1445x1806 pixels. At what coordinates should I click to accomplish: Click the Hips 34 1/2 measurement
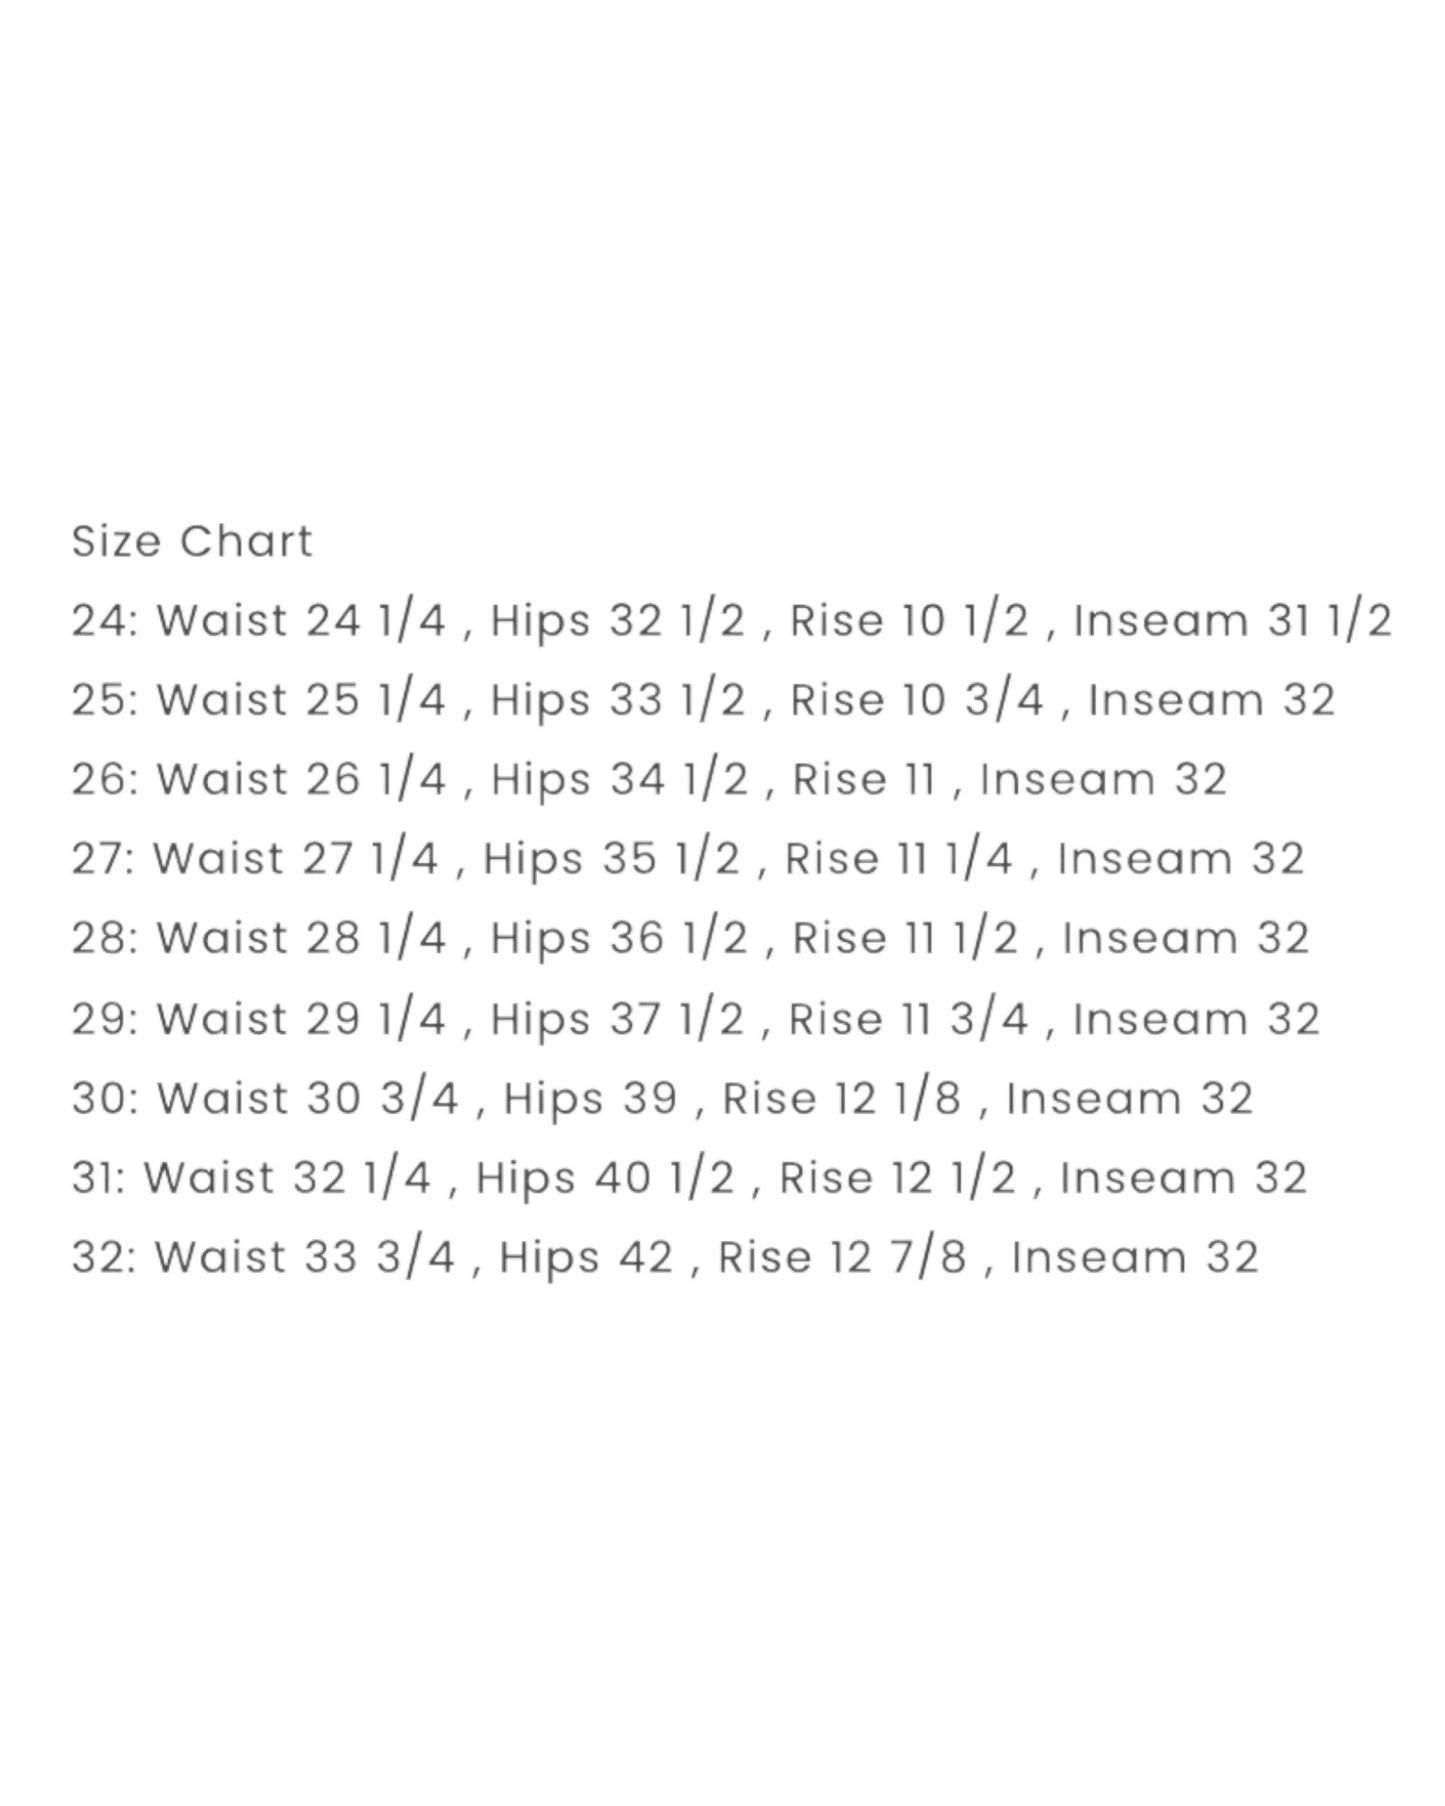point(619,779)
